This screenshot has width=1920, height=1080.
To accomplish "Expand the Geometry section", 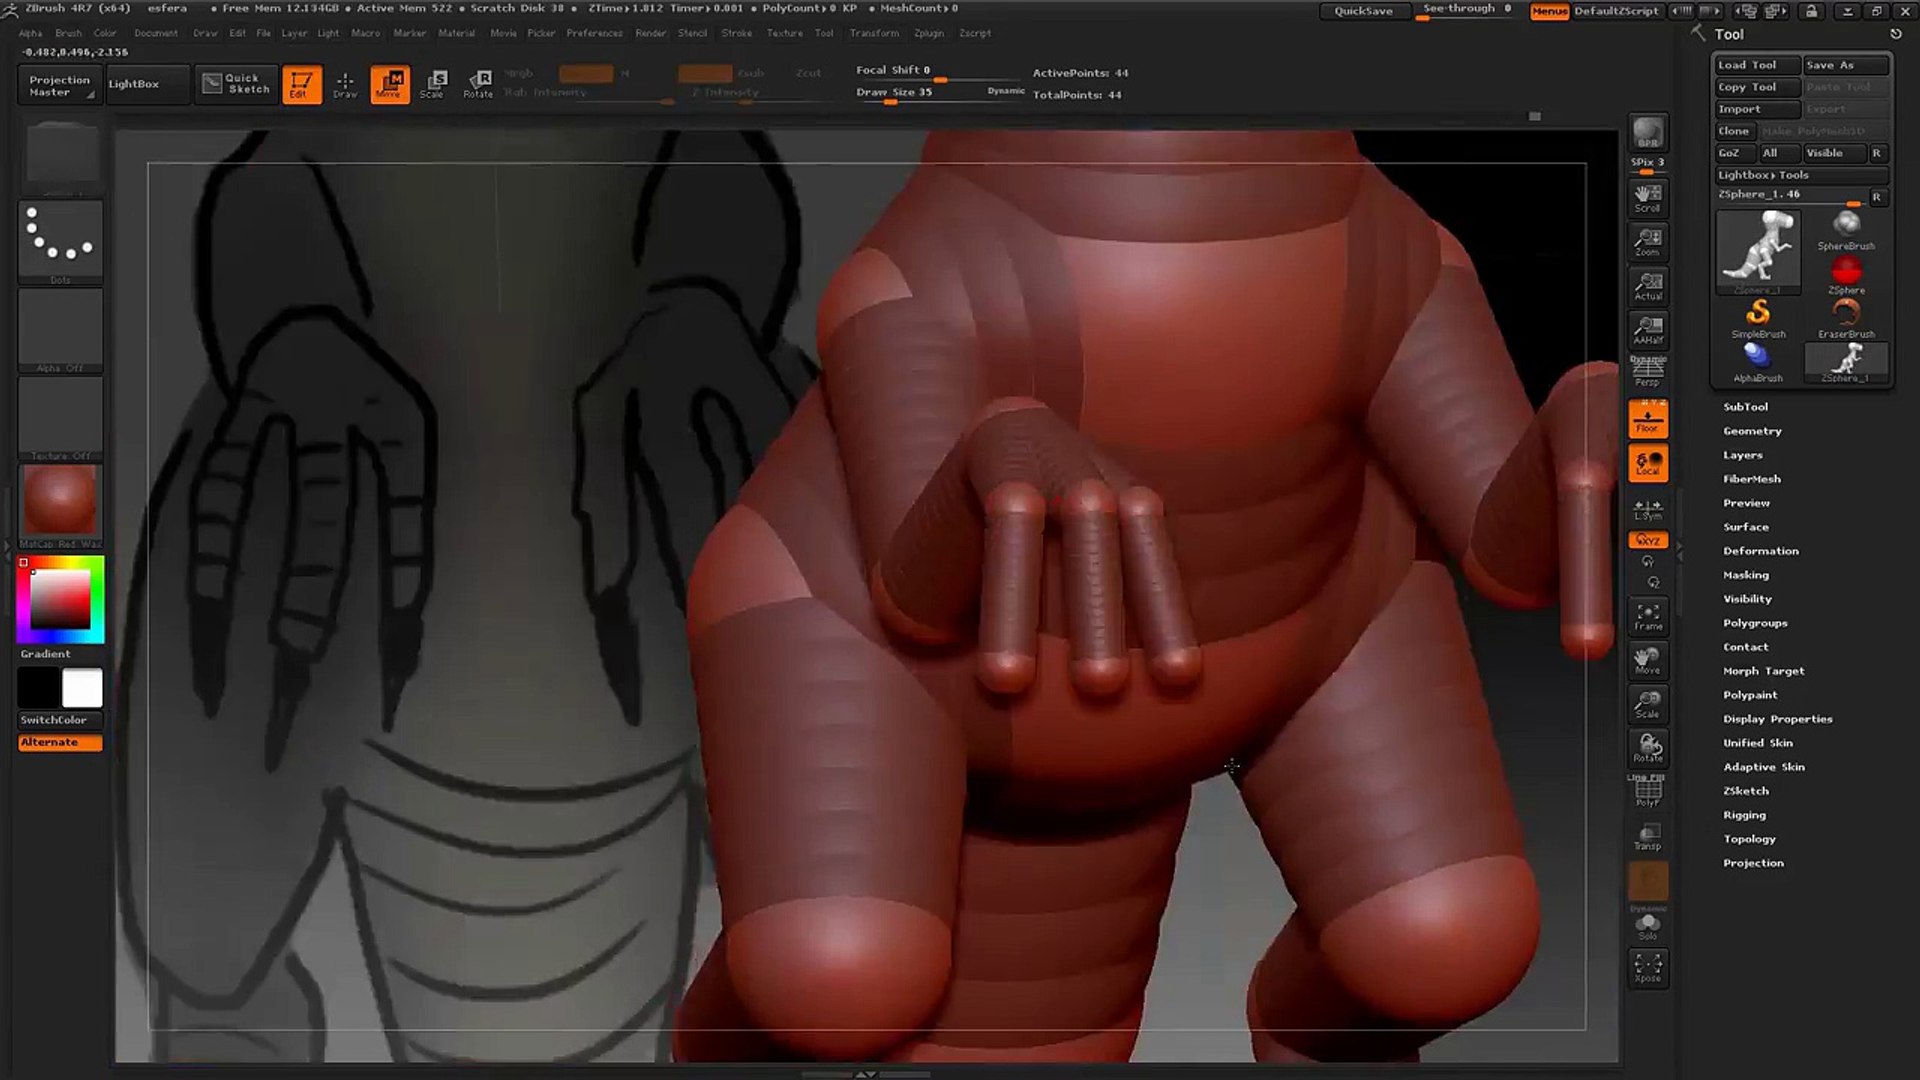I will point(1752,431).
